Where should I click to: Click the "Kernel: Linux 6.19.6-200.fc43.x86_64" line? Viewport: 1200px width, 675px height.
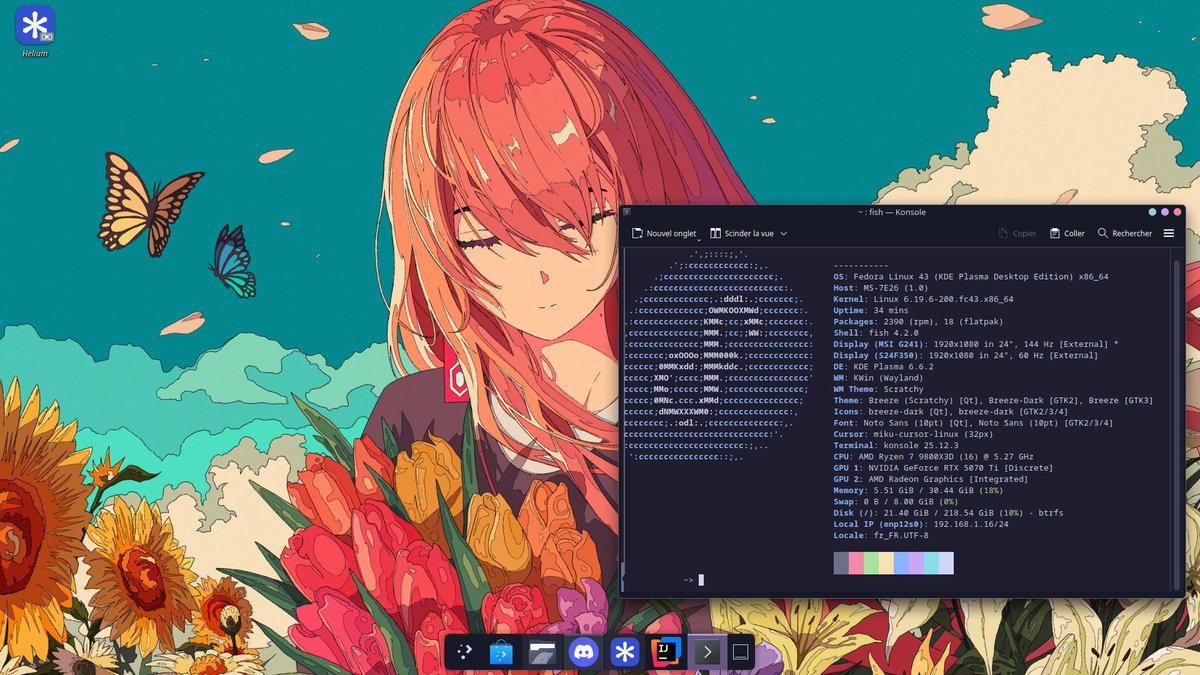pos(923,299)
